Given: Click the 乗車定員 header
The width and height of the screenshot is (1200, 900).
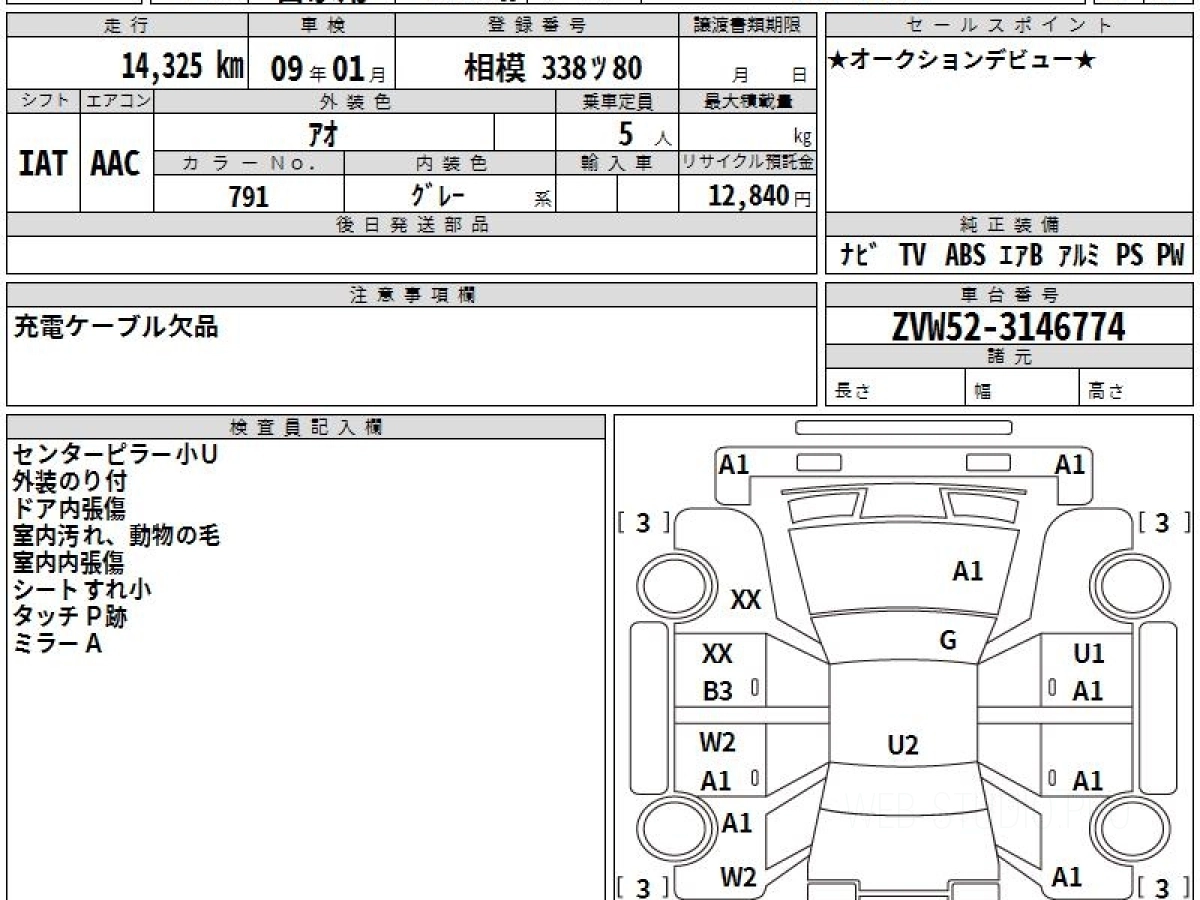Looking at the screenshot, I should tap(617, 101).
